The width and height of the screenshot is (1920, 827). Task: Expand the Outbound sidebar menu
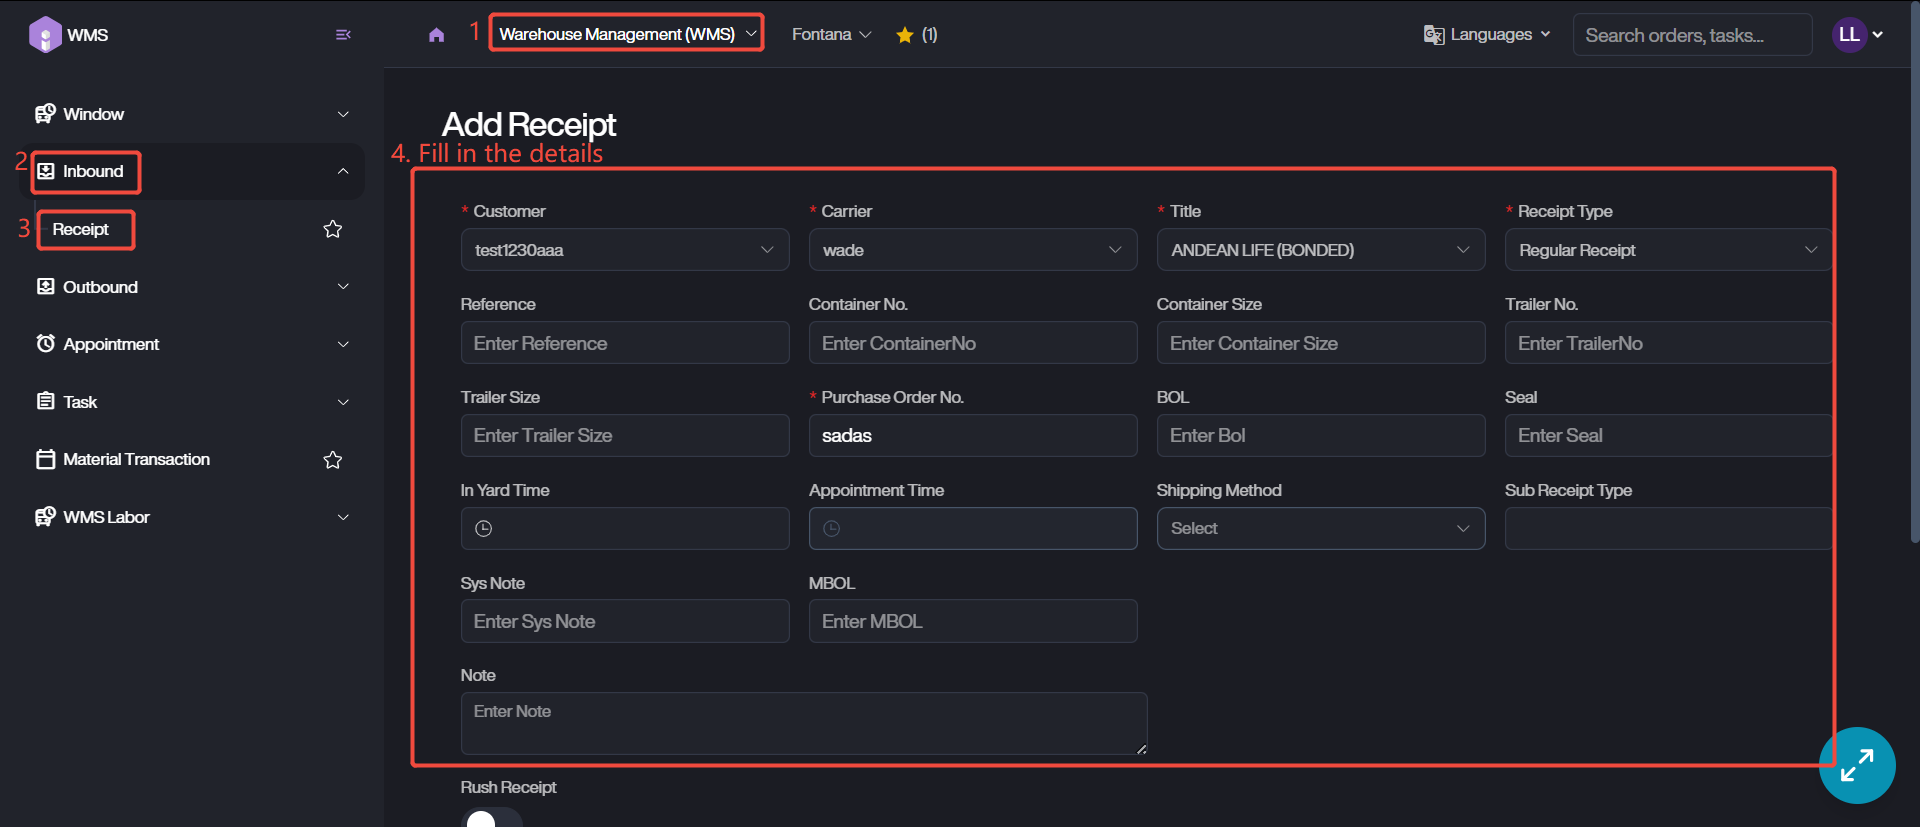(x=192, y=287)
